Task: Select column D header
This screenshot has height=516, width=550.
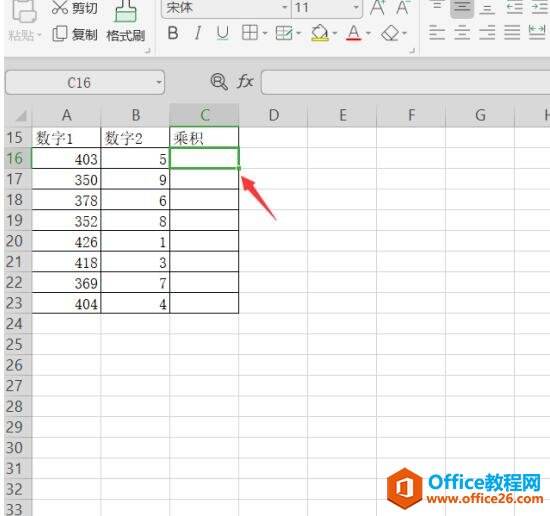Action: (273, 115)
